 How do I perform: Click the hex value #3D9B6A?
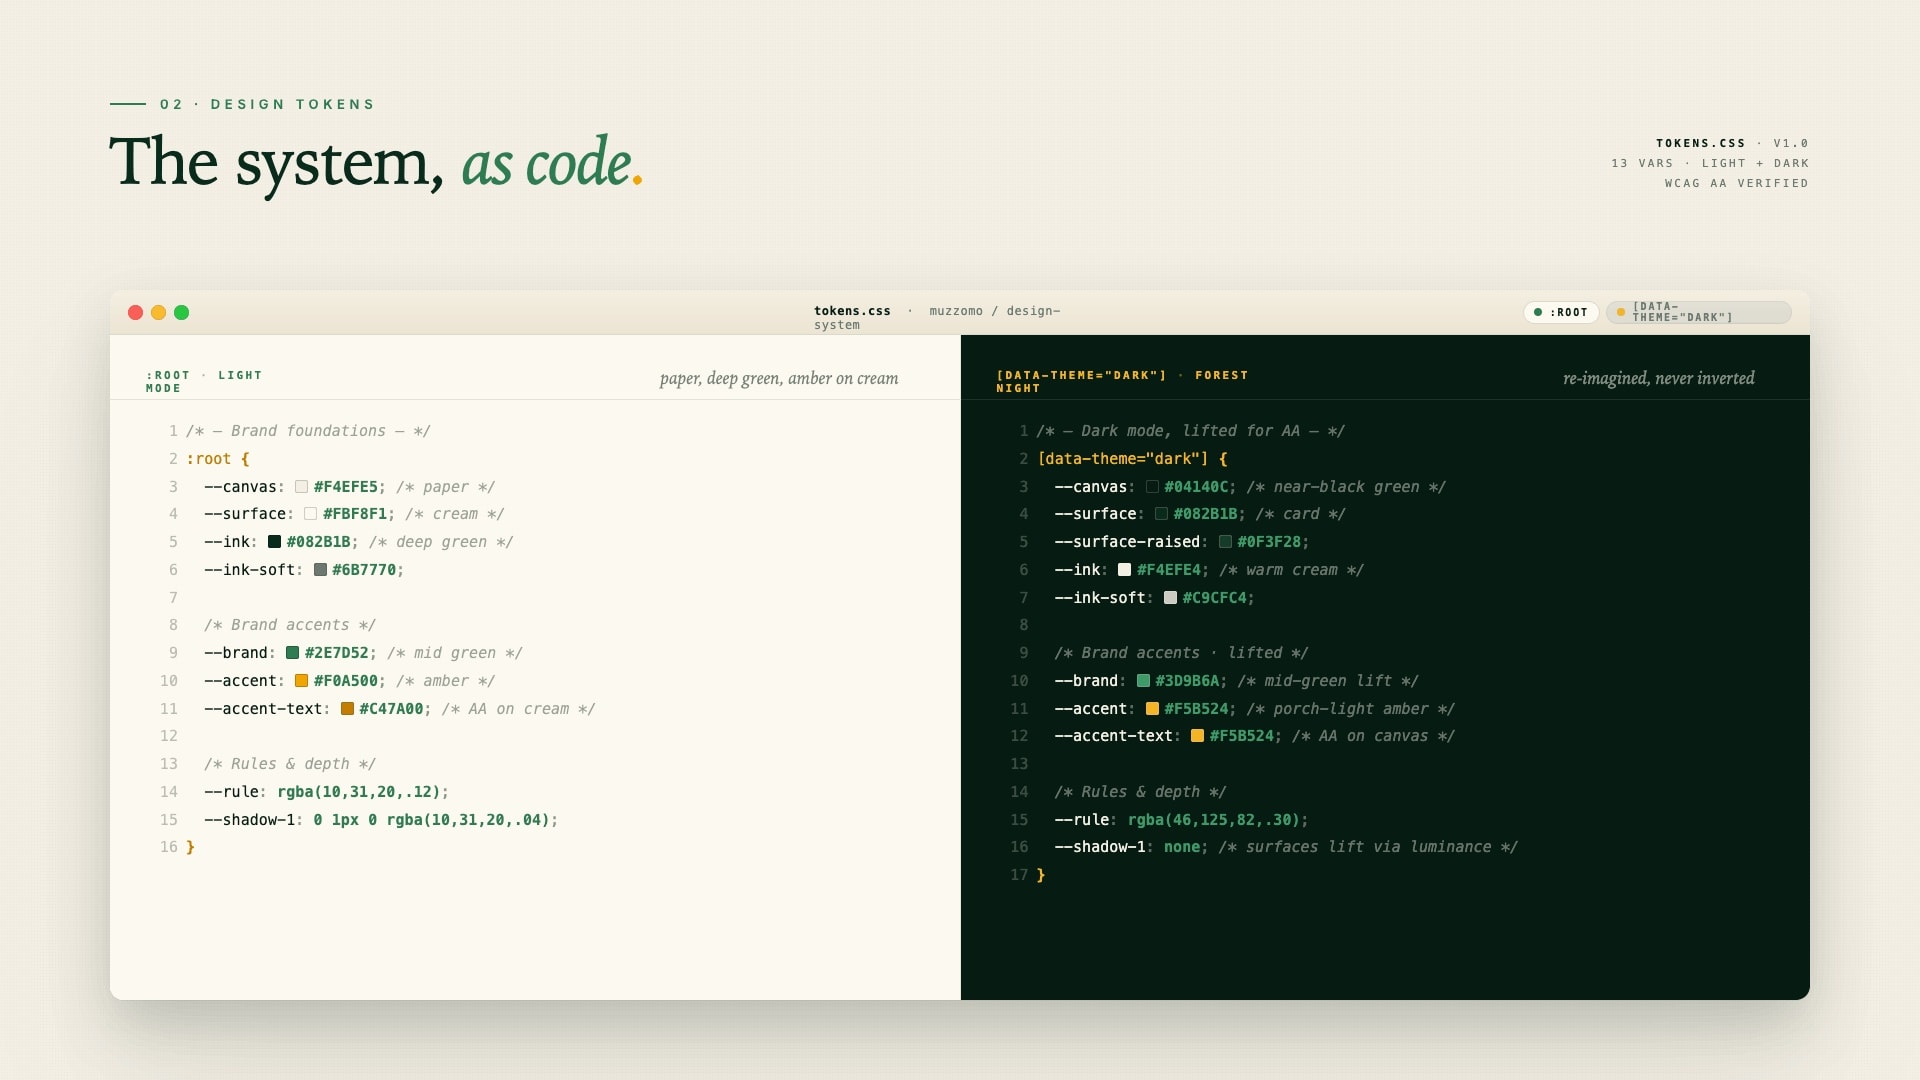click(x=1187, y=681)
